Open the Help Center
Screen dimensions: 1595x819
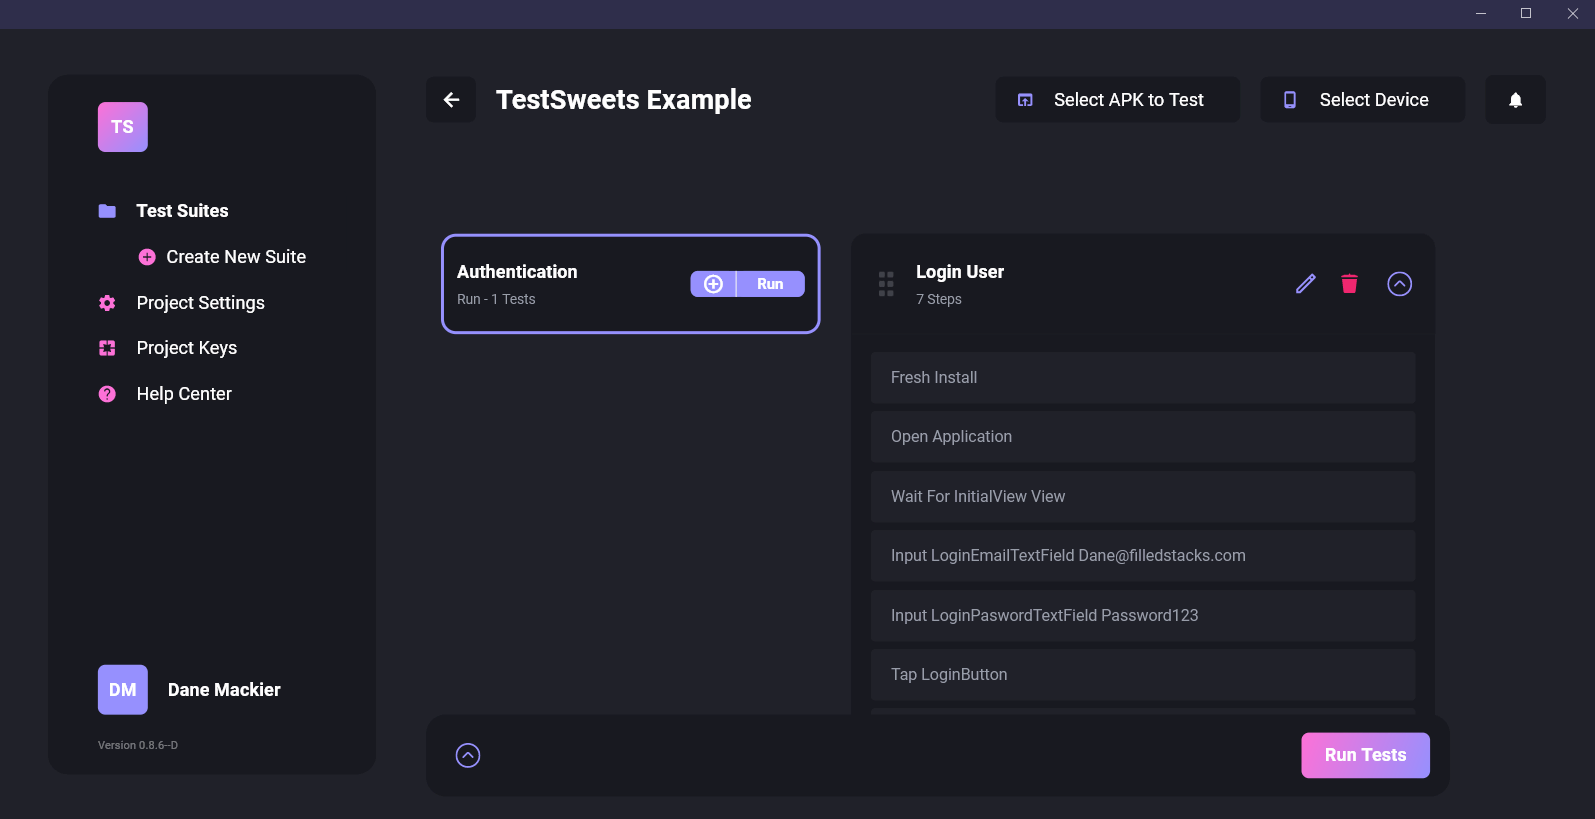pos(184,394)
